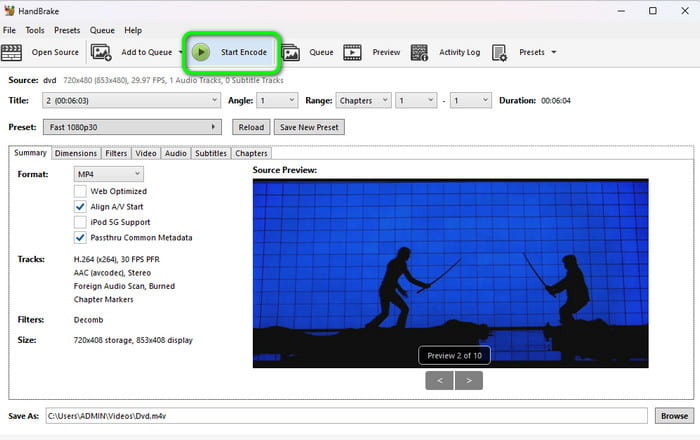700x440 pixels.
Task: Click the Duration value 00:06:04
Action: pyautogui.click(x=556, y=101)
